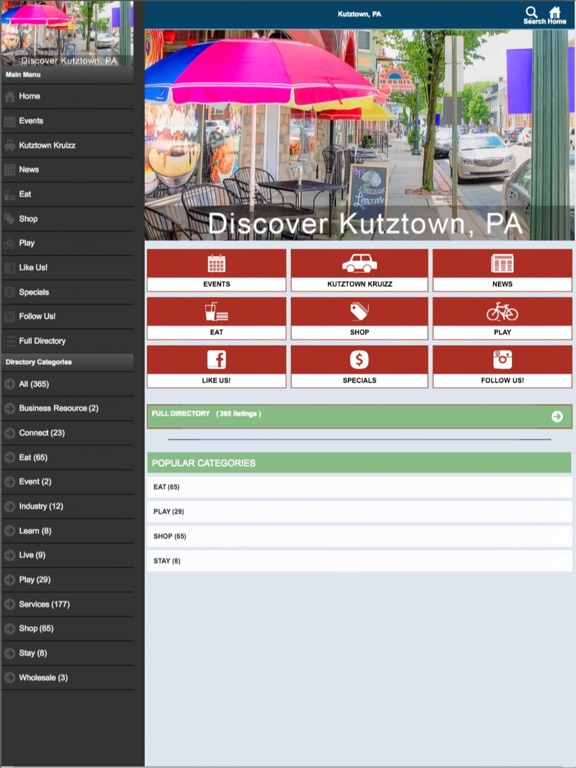
Task: Open the Specials dollar-sign tile
Action: point(360,367)
